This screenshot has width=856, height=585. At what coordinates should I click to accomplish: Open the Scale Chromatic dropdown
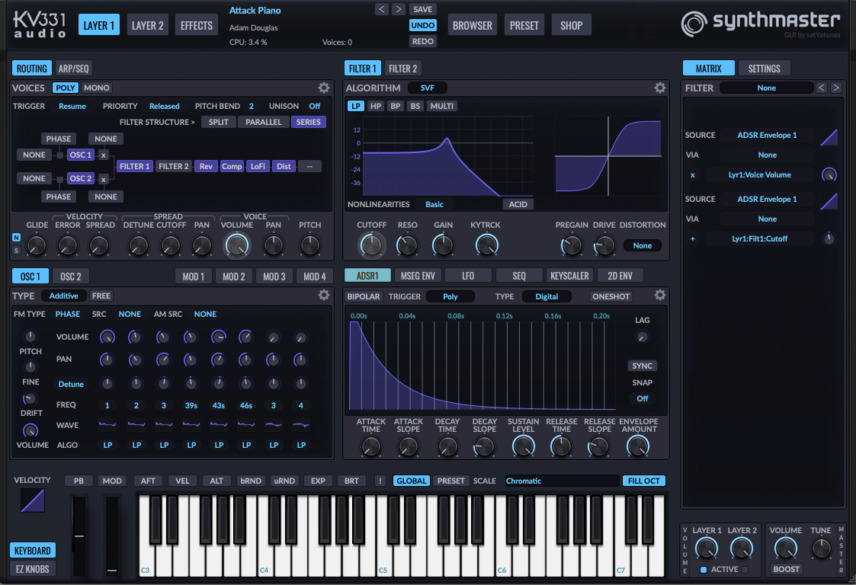[562, 481]
